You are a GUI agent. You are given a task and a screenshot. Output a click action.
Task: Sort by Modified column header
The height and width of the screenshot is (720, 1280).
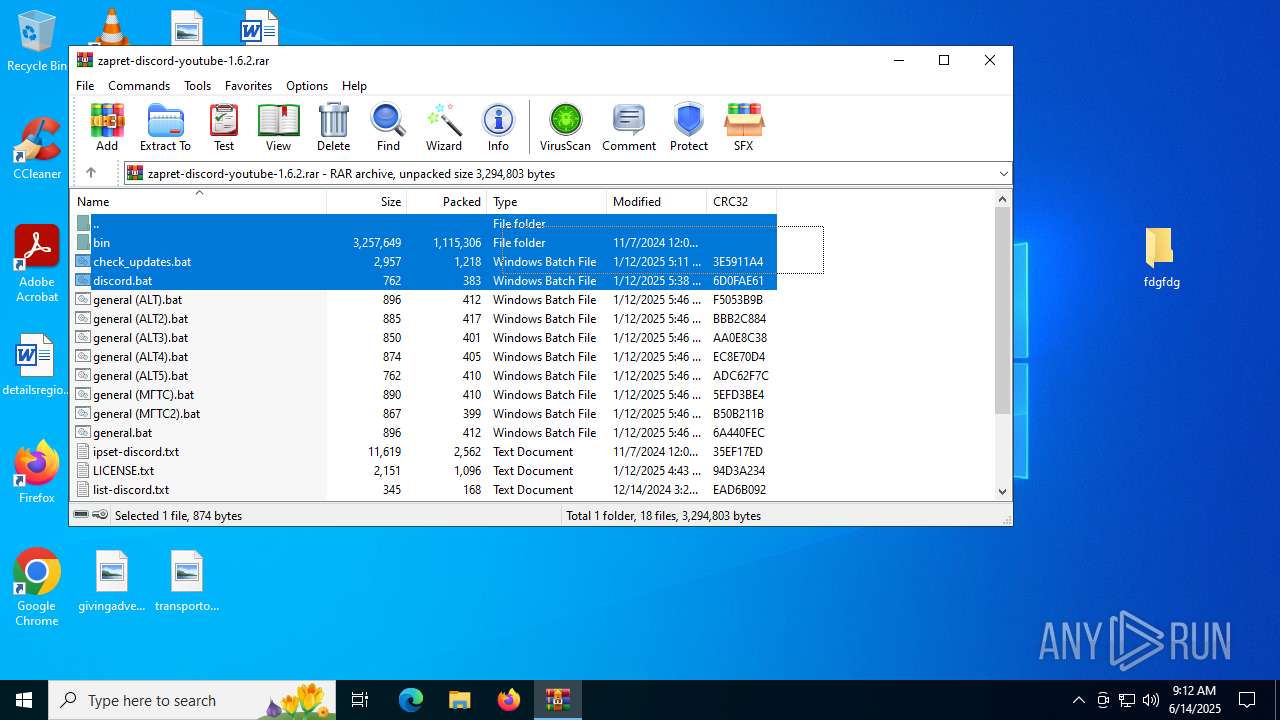[657, 201]
